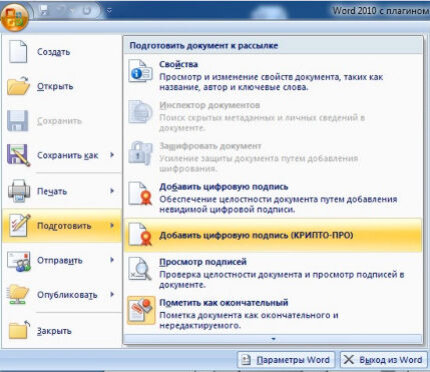This screenshot has width=430, height=372.
Task: Expand the Печать submenu arrow
Action: pos(112,191)
